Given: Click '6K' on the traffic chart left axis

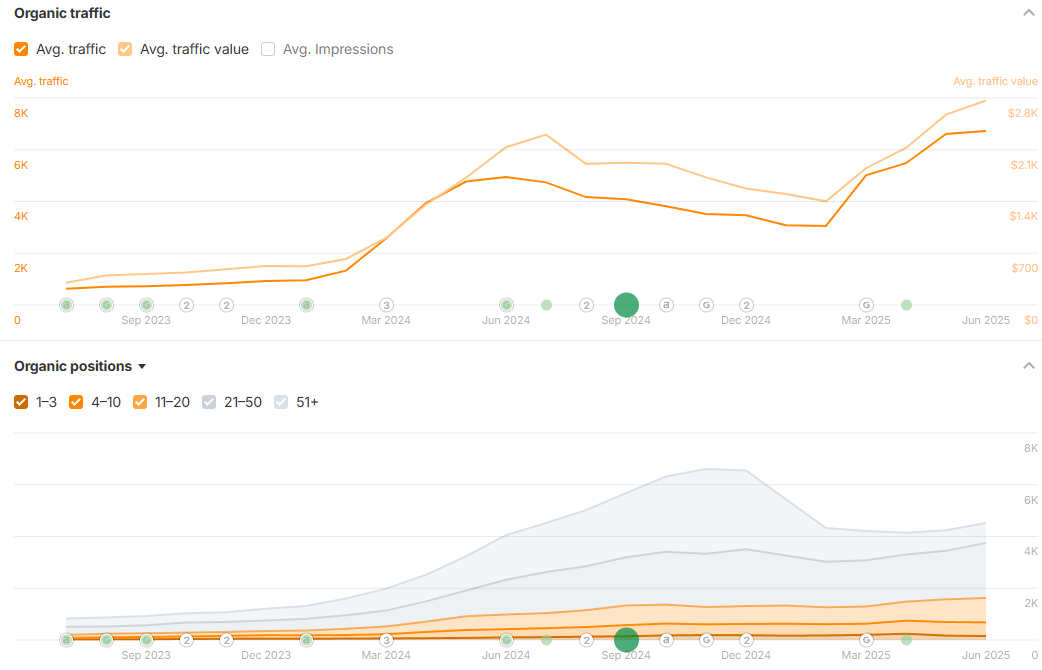Looking at the screenshot, I should point(21,166).
